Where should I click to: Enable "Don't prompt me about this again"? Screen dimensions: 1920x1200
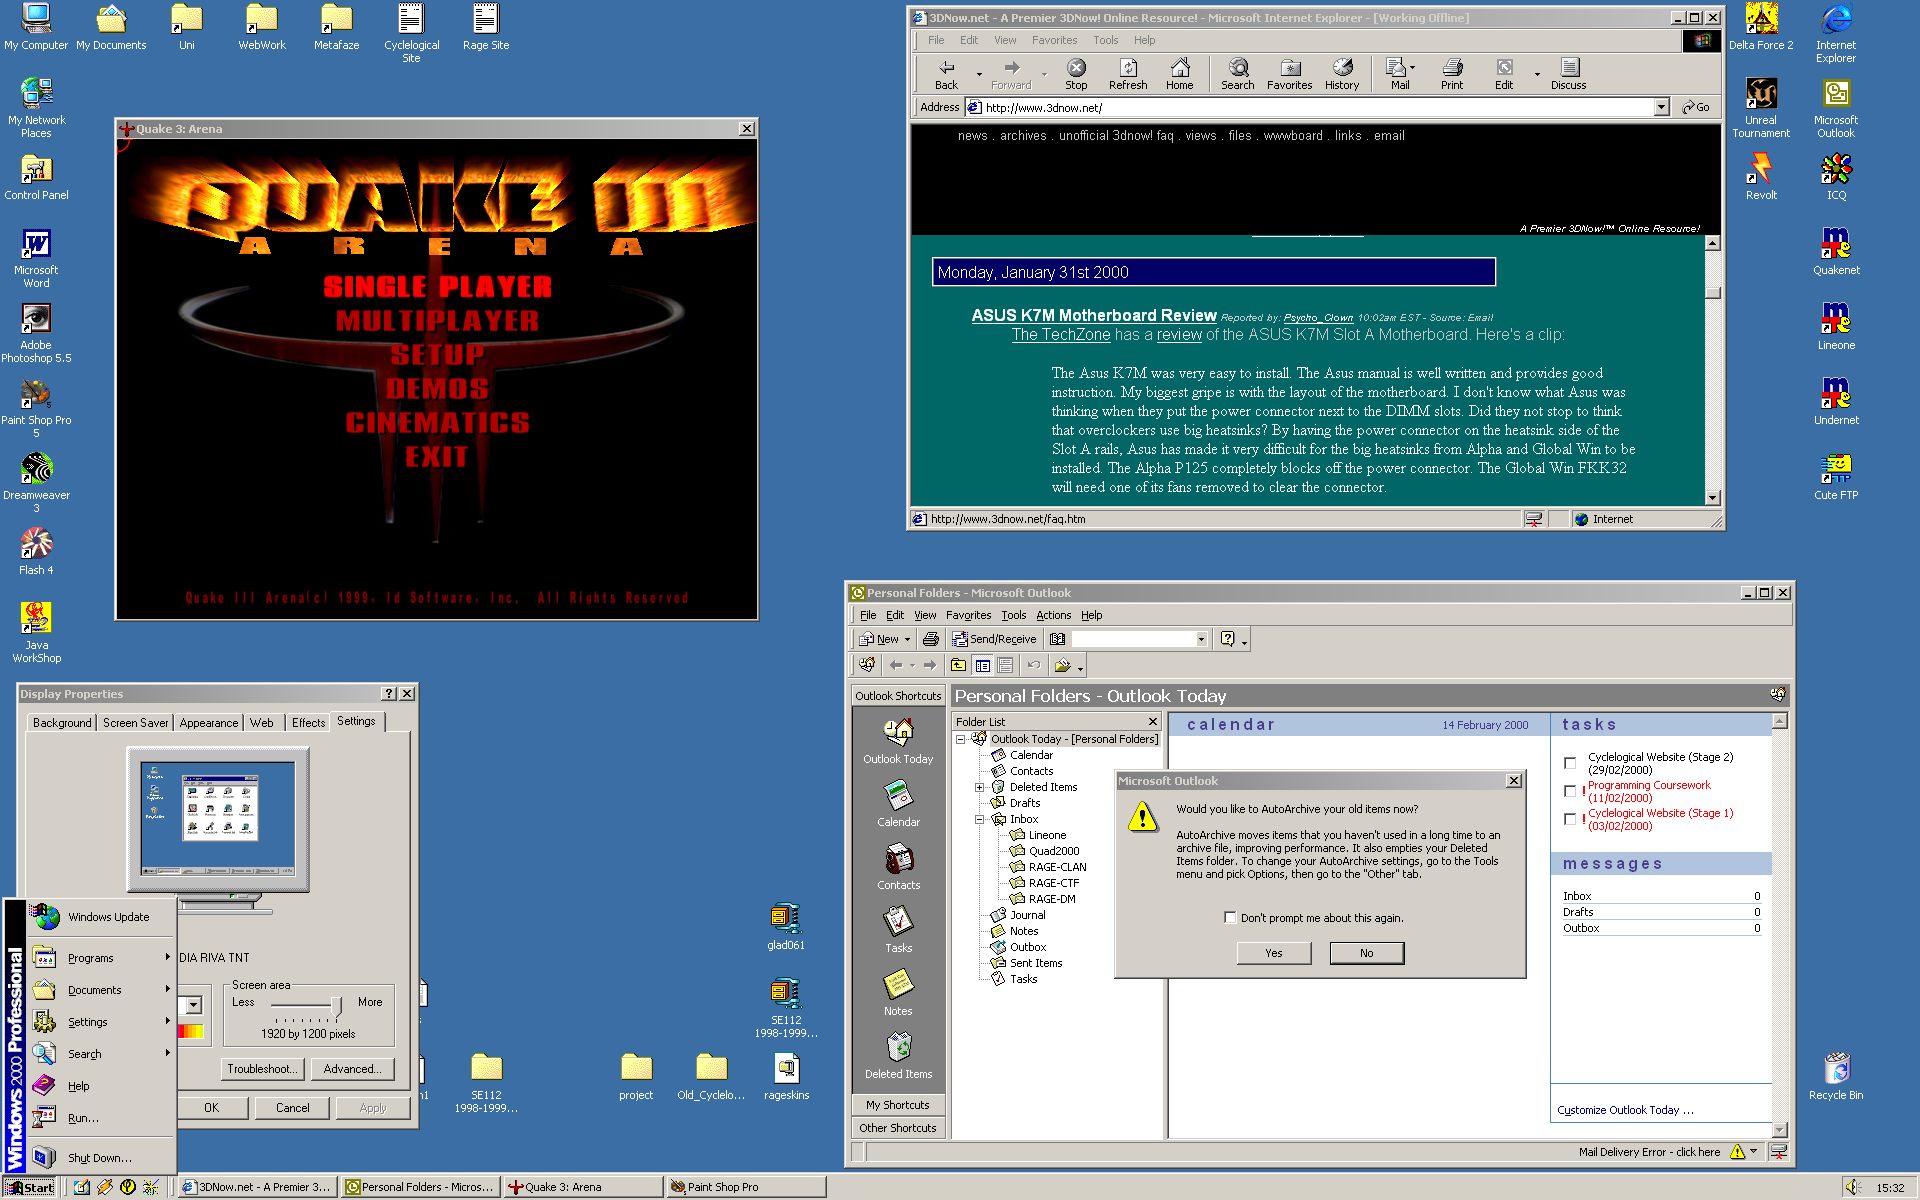click(1231, 918)
